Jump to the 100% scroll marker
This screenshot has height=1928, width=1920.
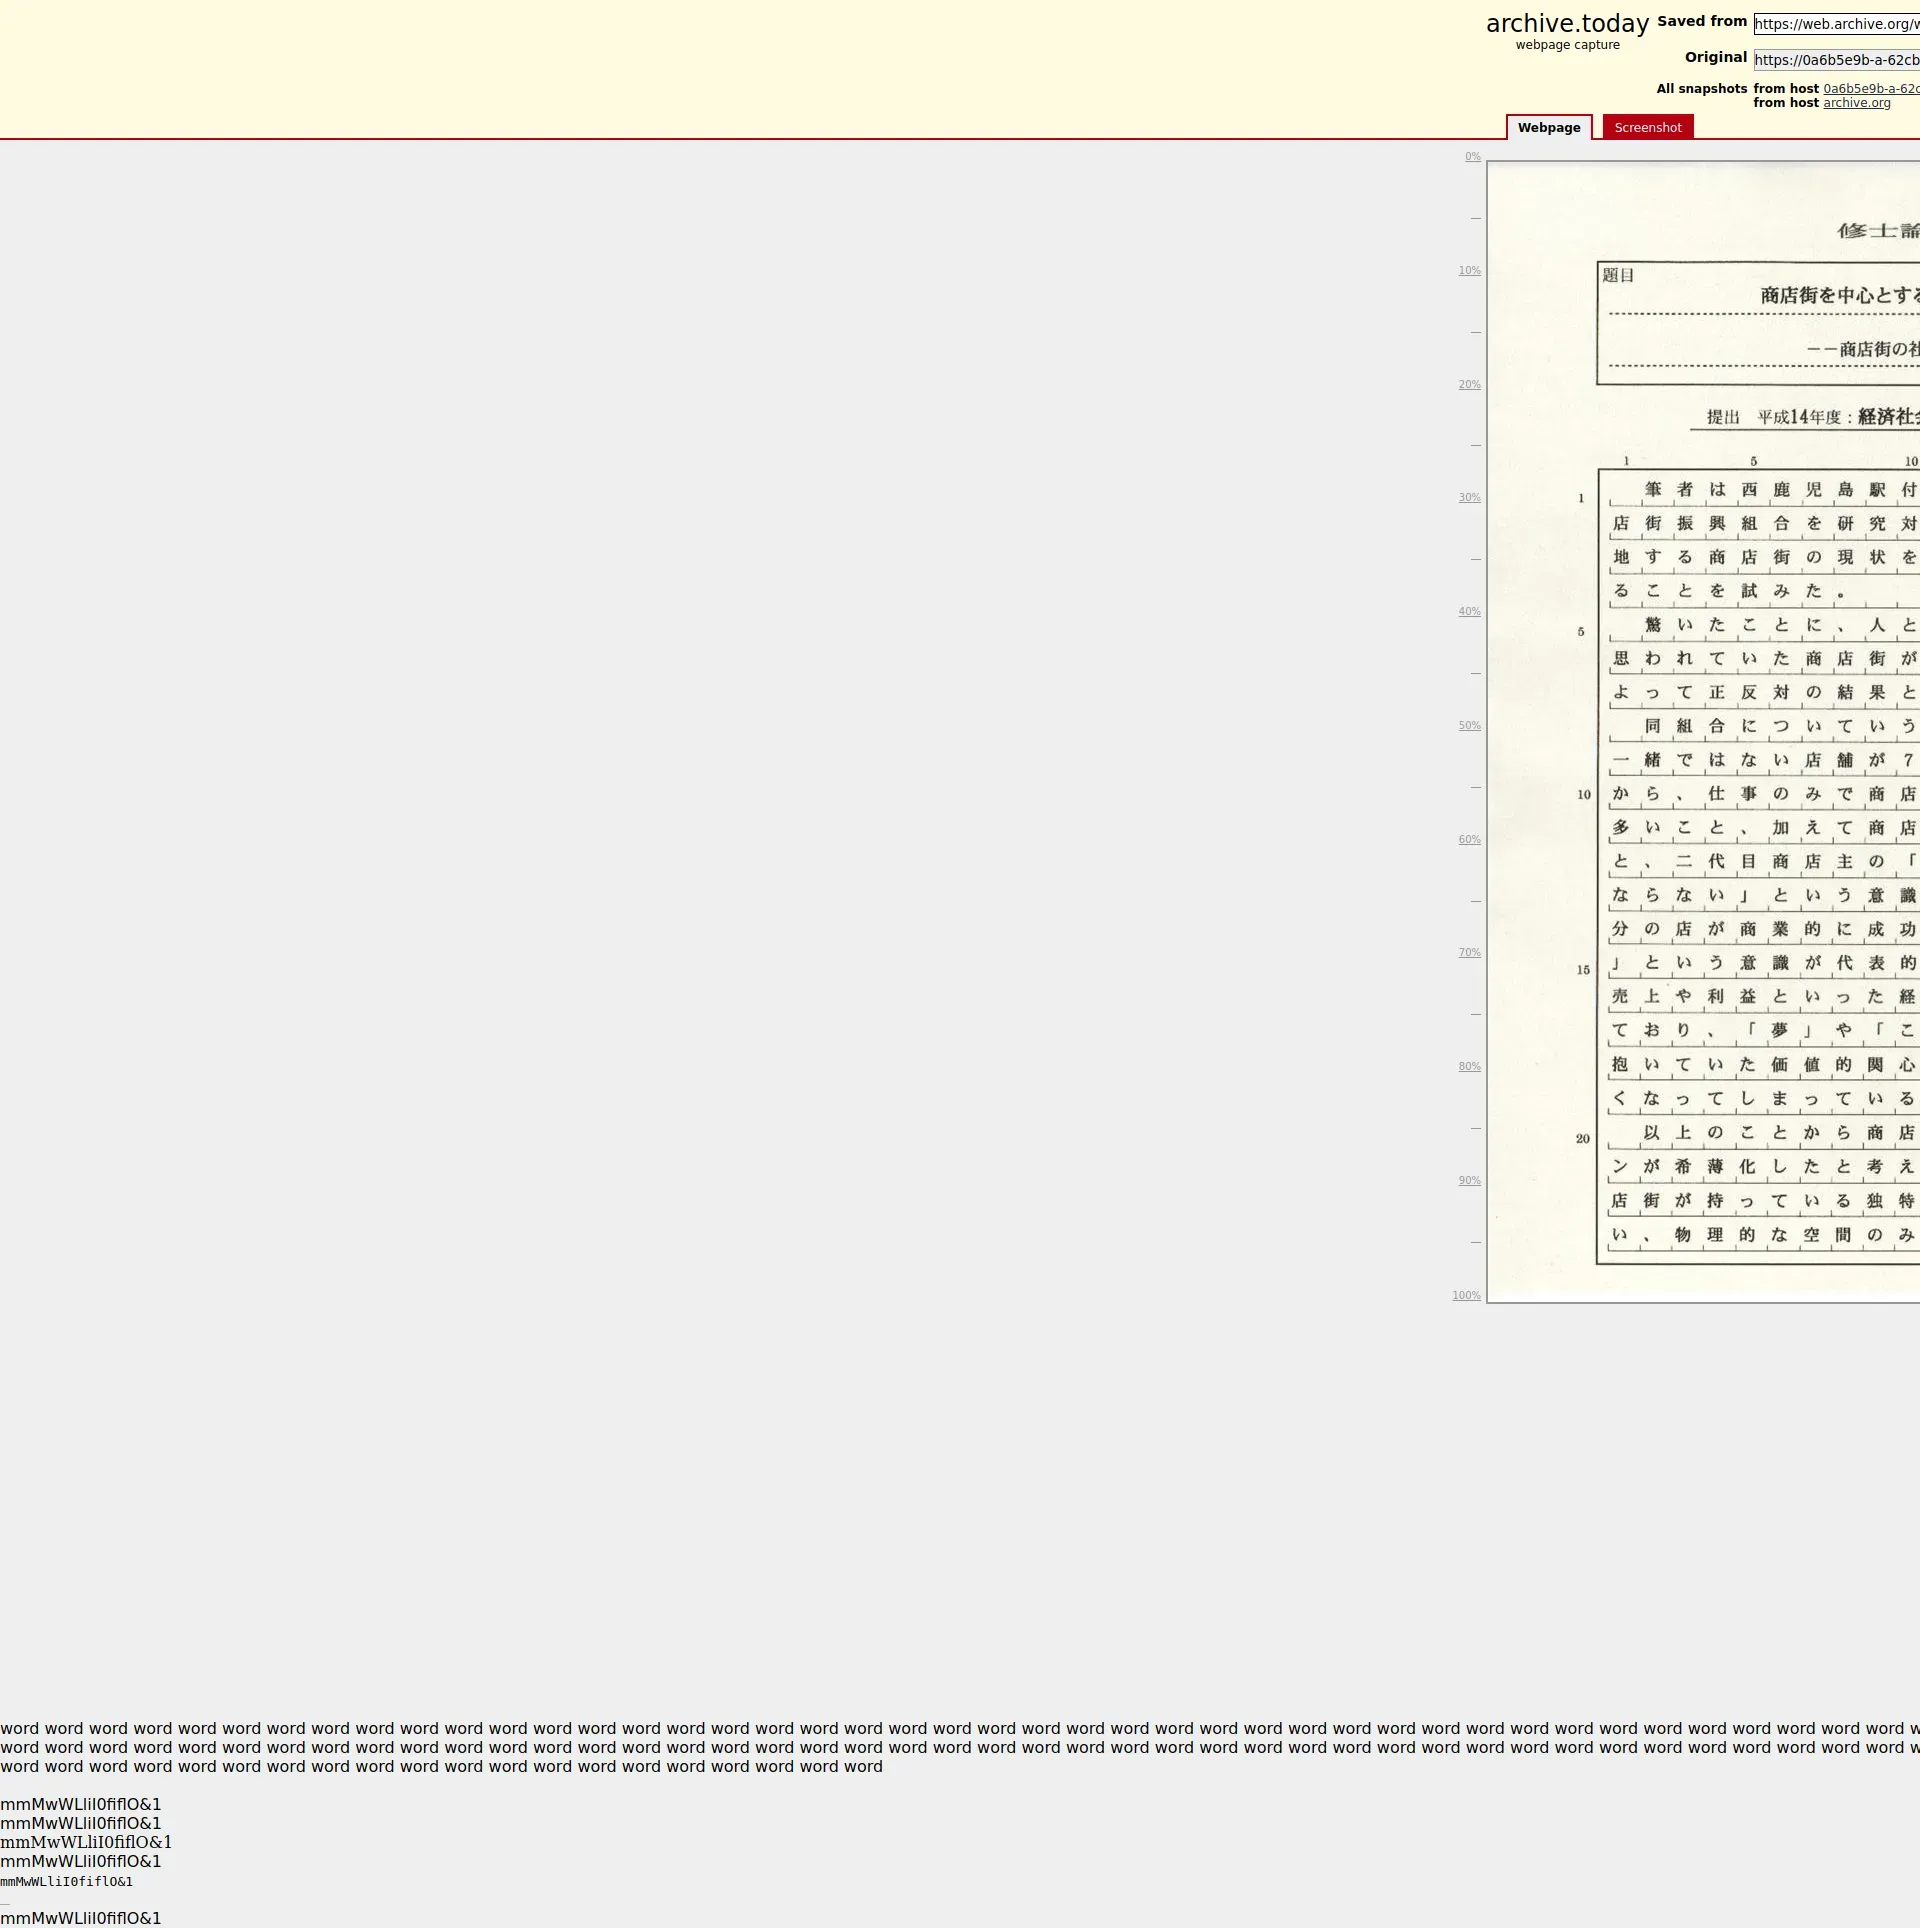click(x=1466, y=1296)
